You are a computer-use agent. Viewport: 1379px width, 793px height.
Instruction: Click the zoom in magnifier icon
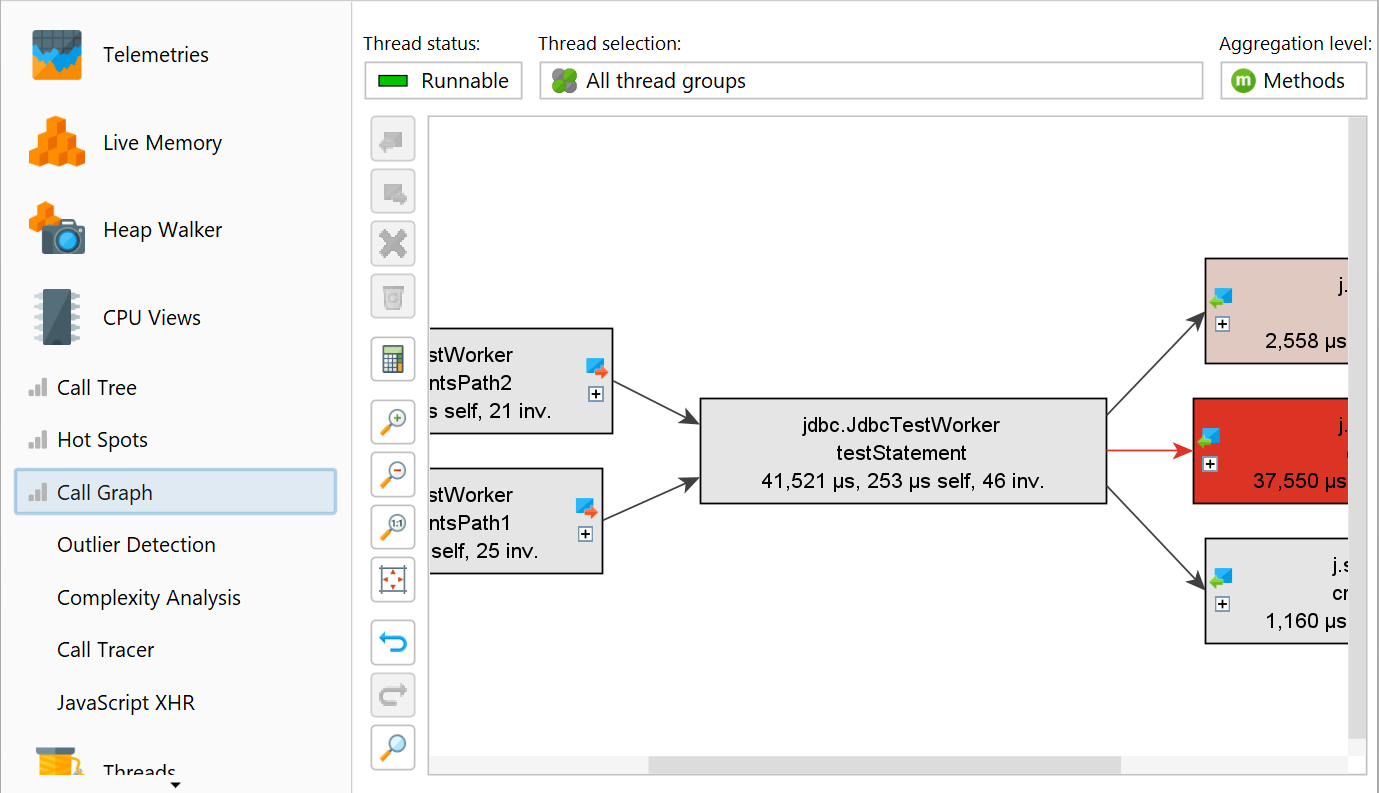point(393,423)
